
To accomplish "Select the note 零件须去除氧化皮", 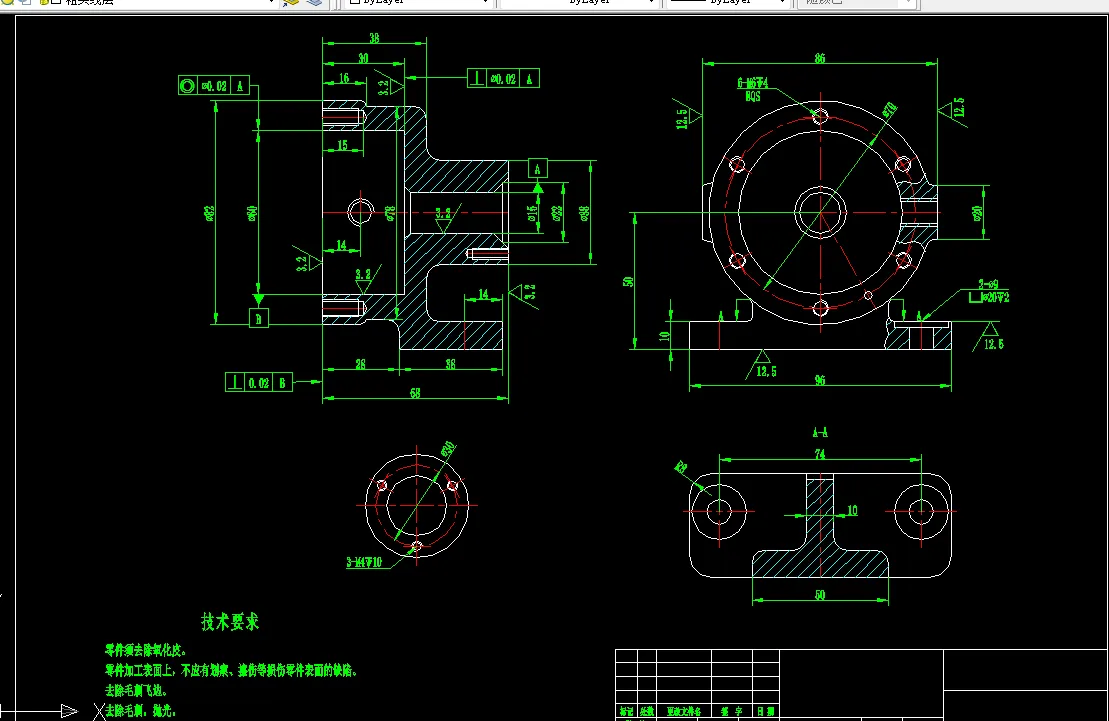I will click(x=145, y=650).
